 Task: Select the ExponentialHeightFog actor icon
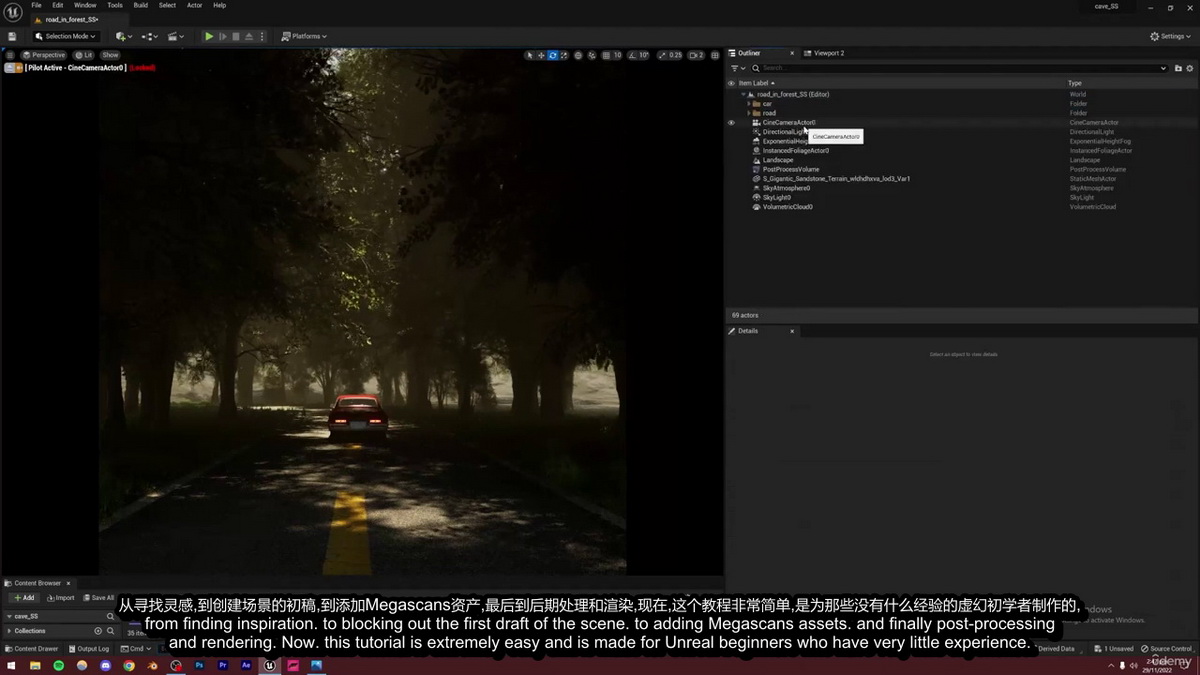pos(756,141)
